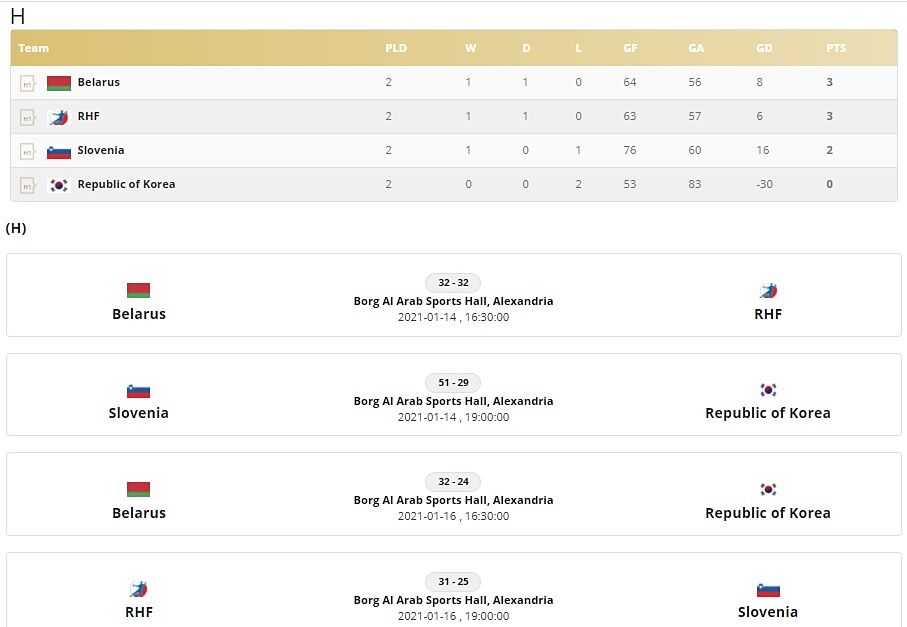This screenshot has height=627, width=907.
Task: Click Belarus flag in the standings table
Action: tap(59, 83)
